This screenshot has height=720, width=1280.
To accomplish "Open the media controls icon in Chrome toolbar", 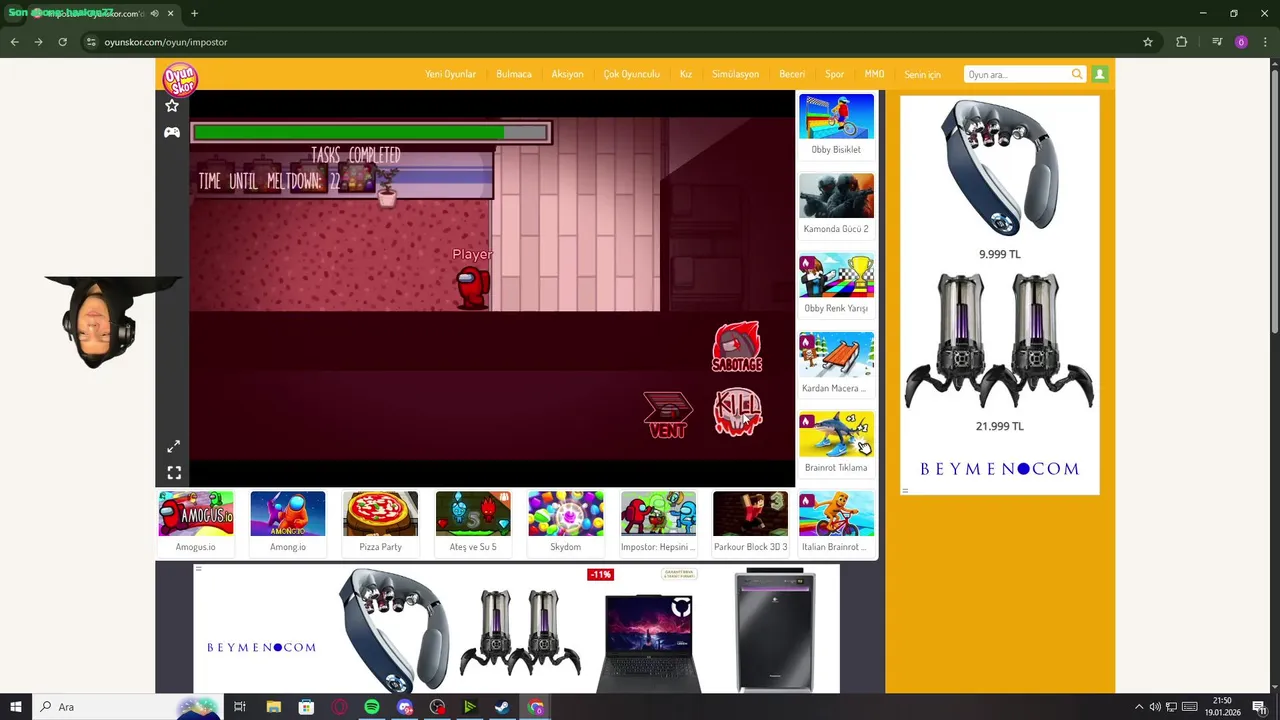I will 1217,42.
